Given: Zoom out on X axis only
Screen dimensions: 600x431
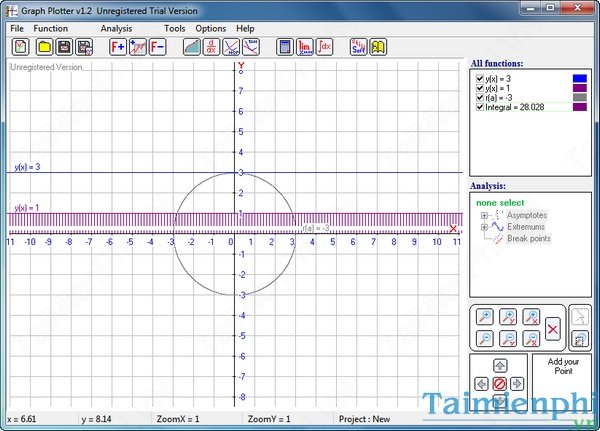Looking at the screenshot, I should [x=531, y=339].
